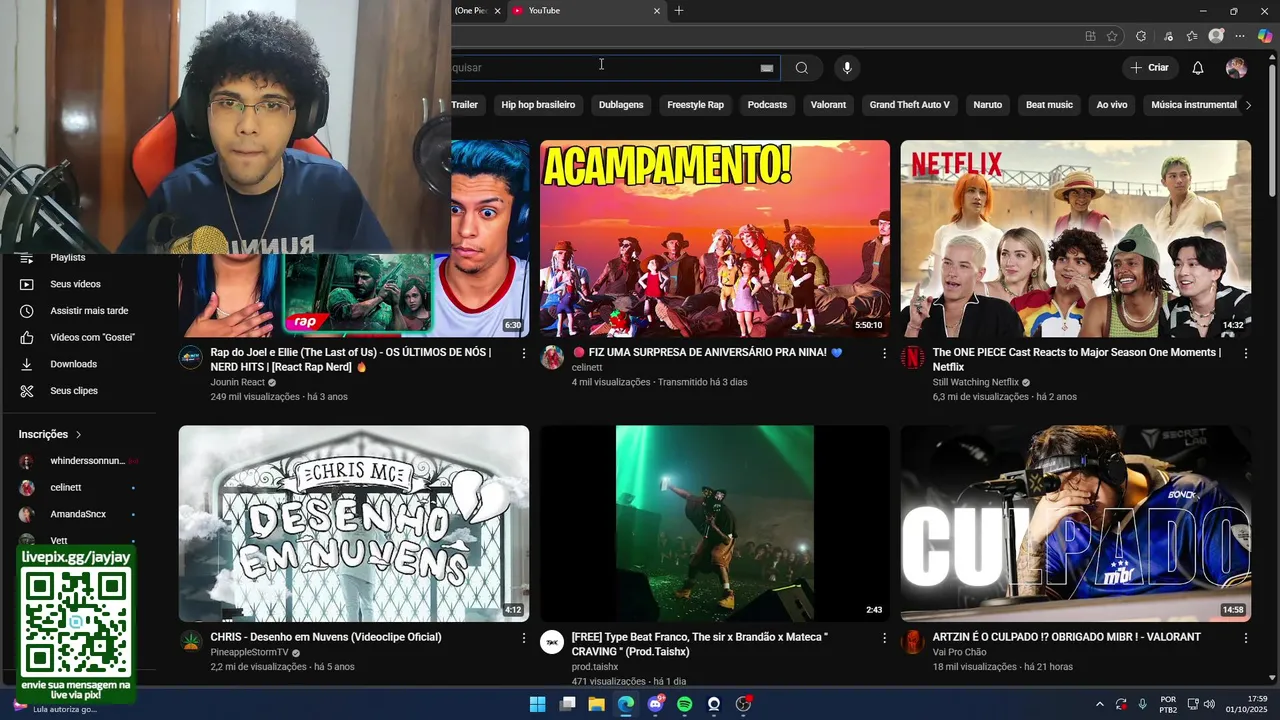Open browser extensions puzzle icon
Image resolution: width=1280 pixels, height=720 pixels.
point(1141,36)
